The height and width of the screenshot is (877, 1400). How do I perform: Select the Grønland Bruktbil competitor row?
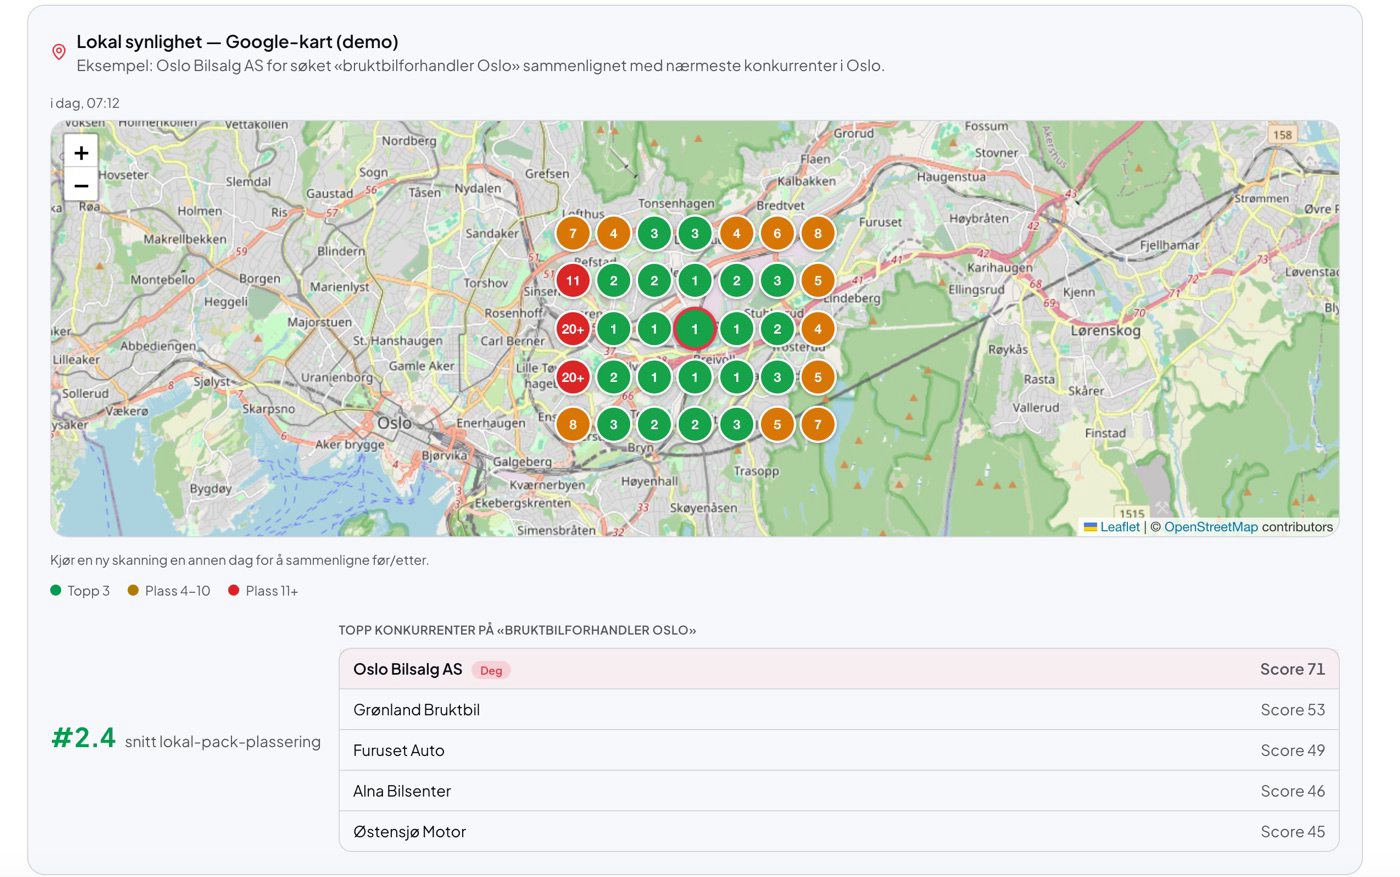pos(839,710)
